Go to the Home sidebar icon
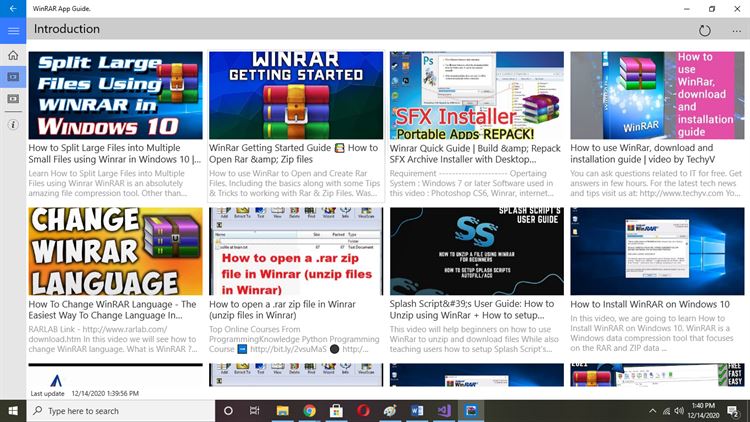 pyautogui.click(x=13, y=56)
